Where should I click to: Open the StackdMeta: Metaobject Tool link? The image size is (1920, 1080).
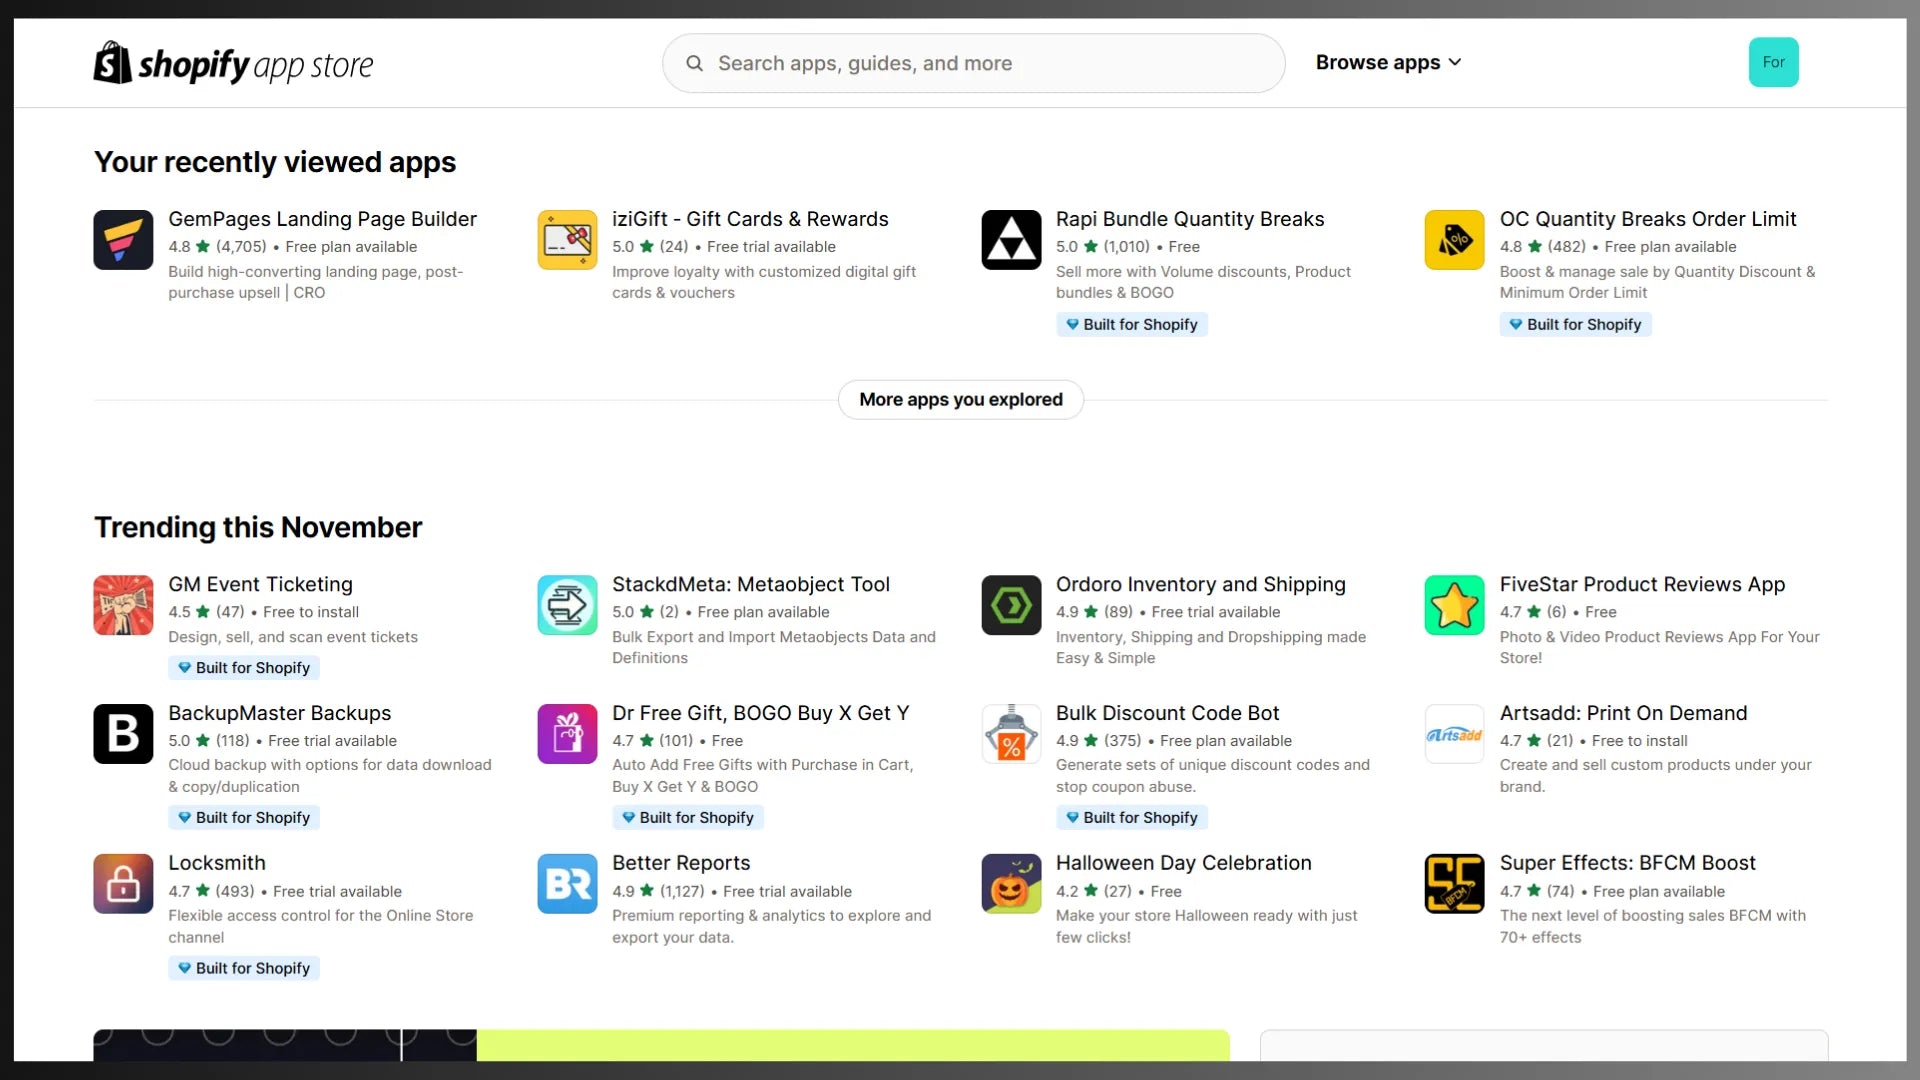click(750, 585)
